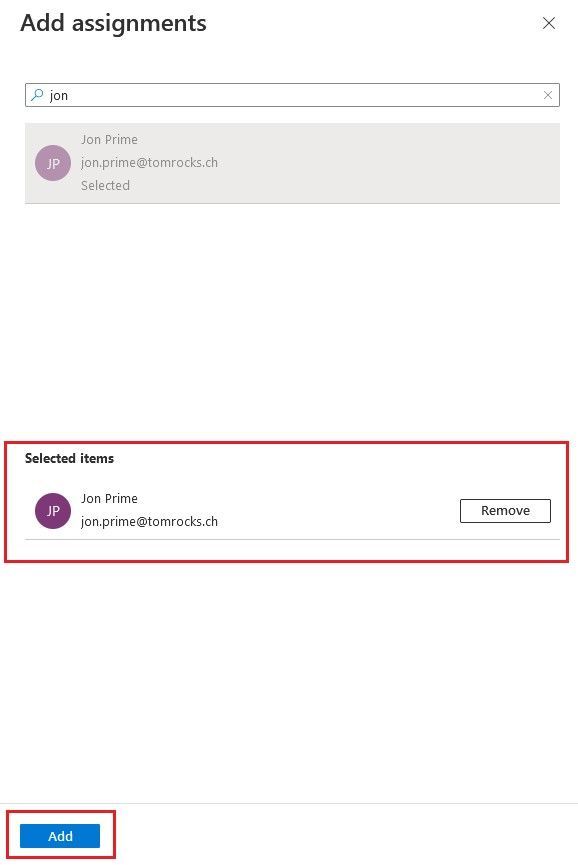Image resolution: width=578 pixels, height=865 pixels.
Task: Click jon.prime@tomrocks.ch under Selected items
Action: tap(149, 522)
